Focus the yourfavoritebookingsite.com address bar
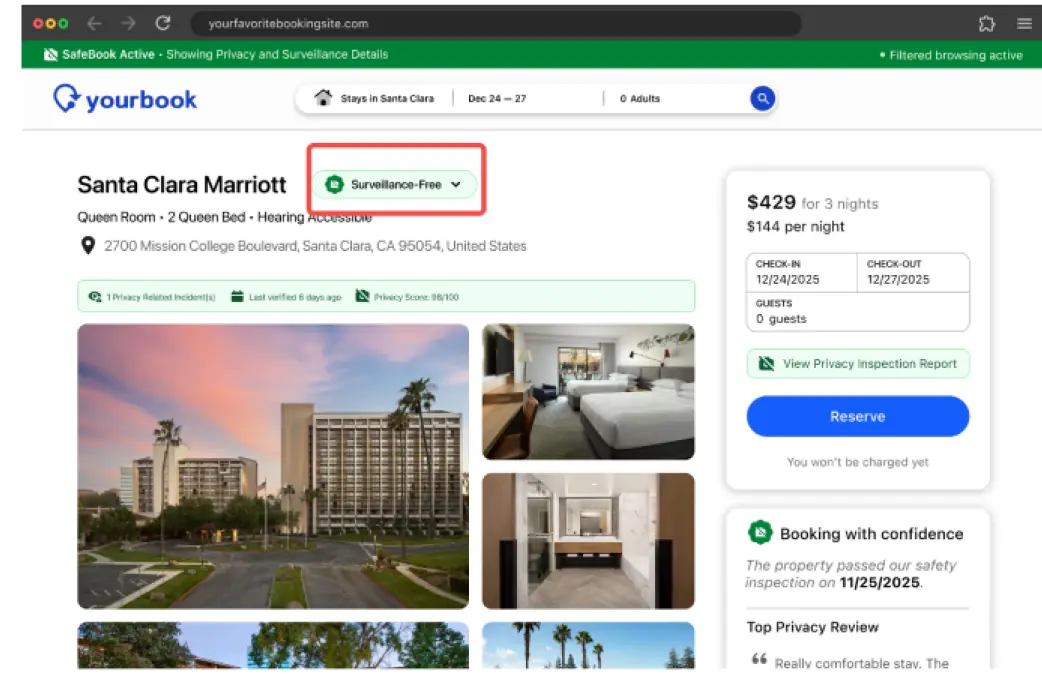This screenshot has width=1042, height=696. click(x=495, y=24)
